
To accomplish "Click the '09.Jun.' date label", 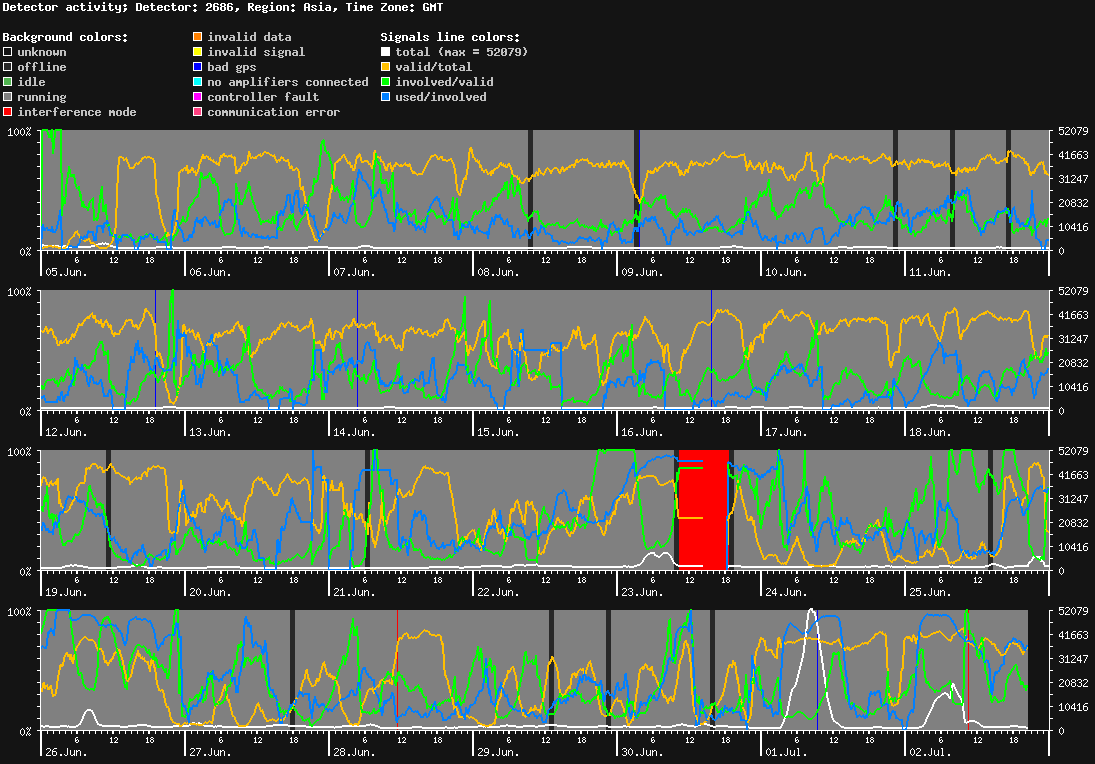I will (642, 272).
